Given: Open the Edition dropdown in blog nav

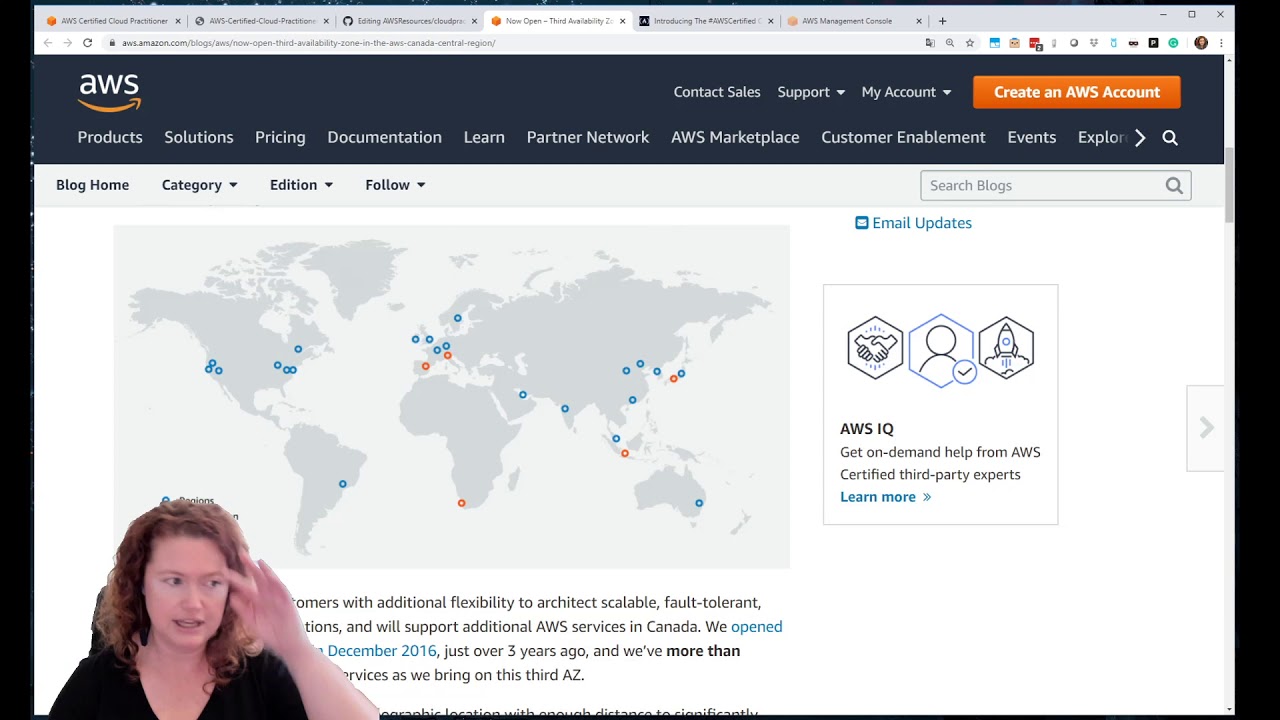Looking at the screenshot, I should [x=301, y=185].
